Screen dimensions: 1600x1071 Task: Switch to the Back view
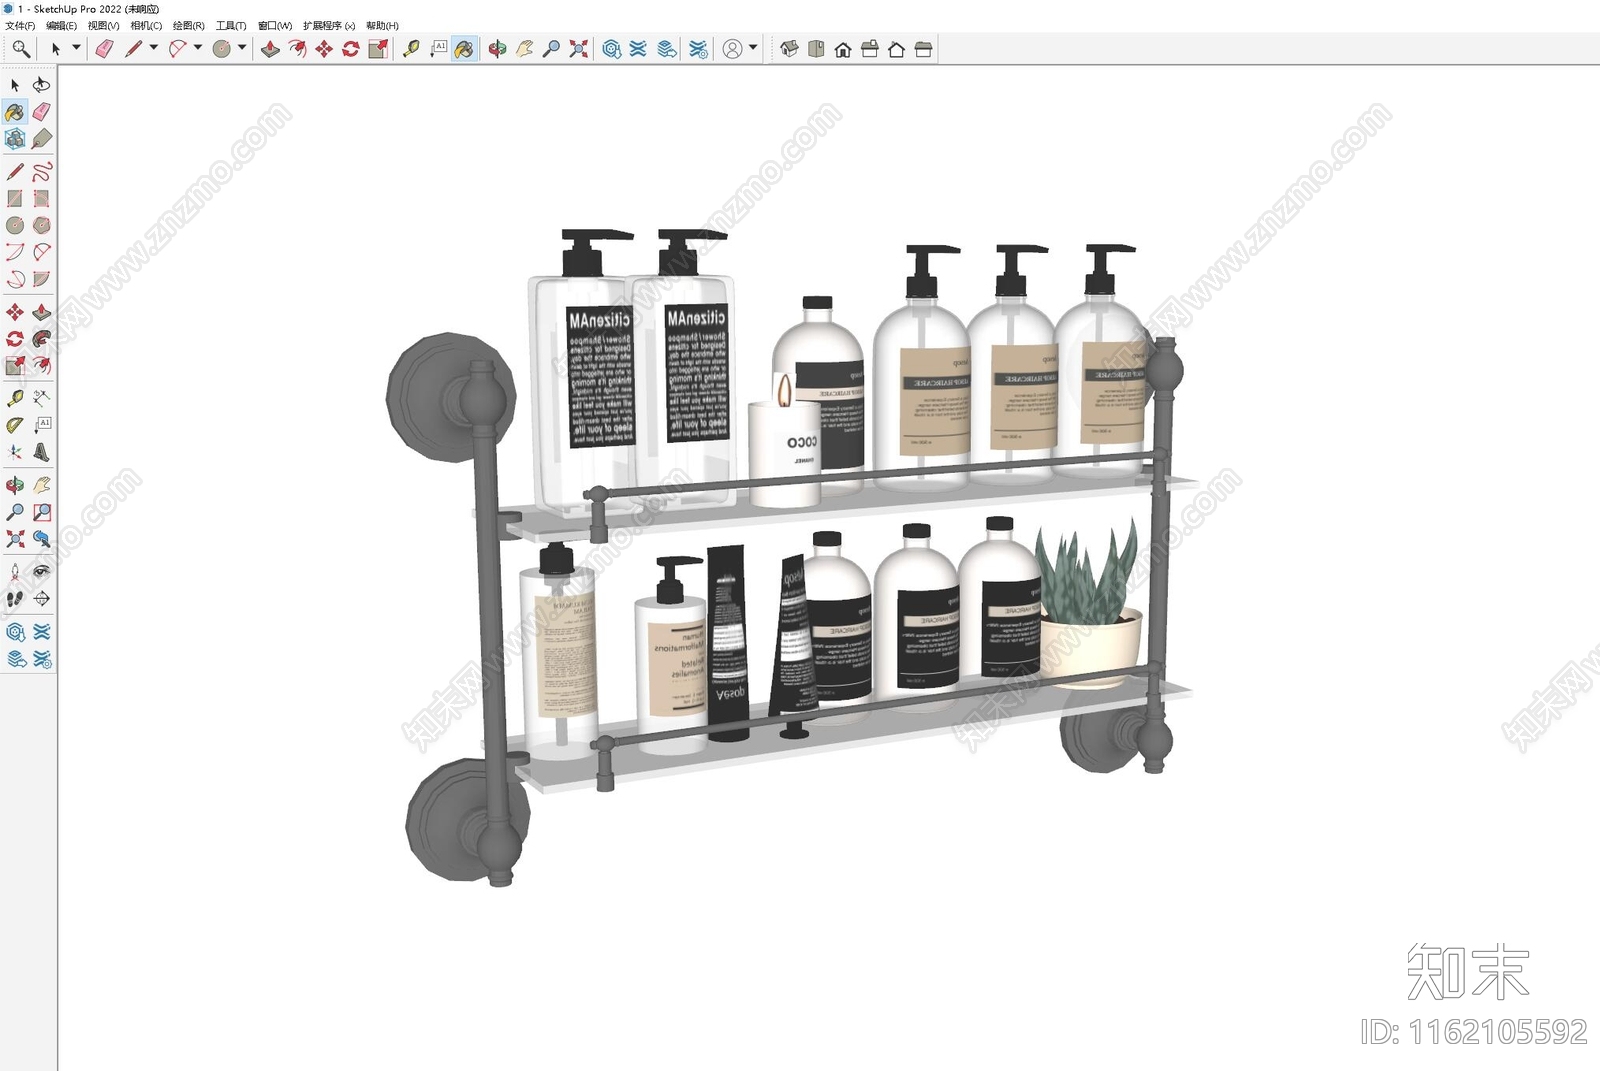(x=897, y=48)
